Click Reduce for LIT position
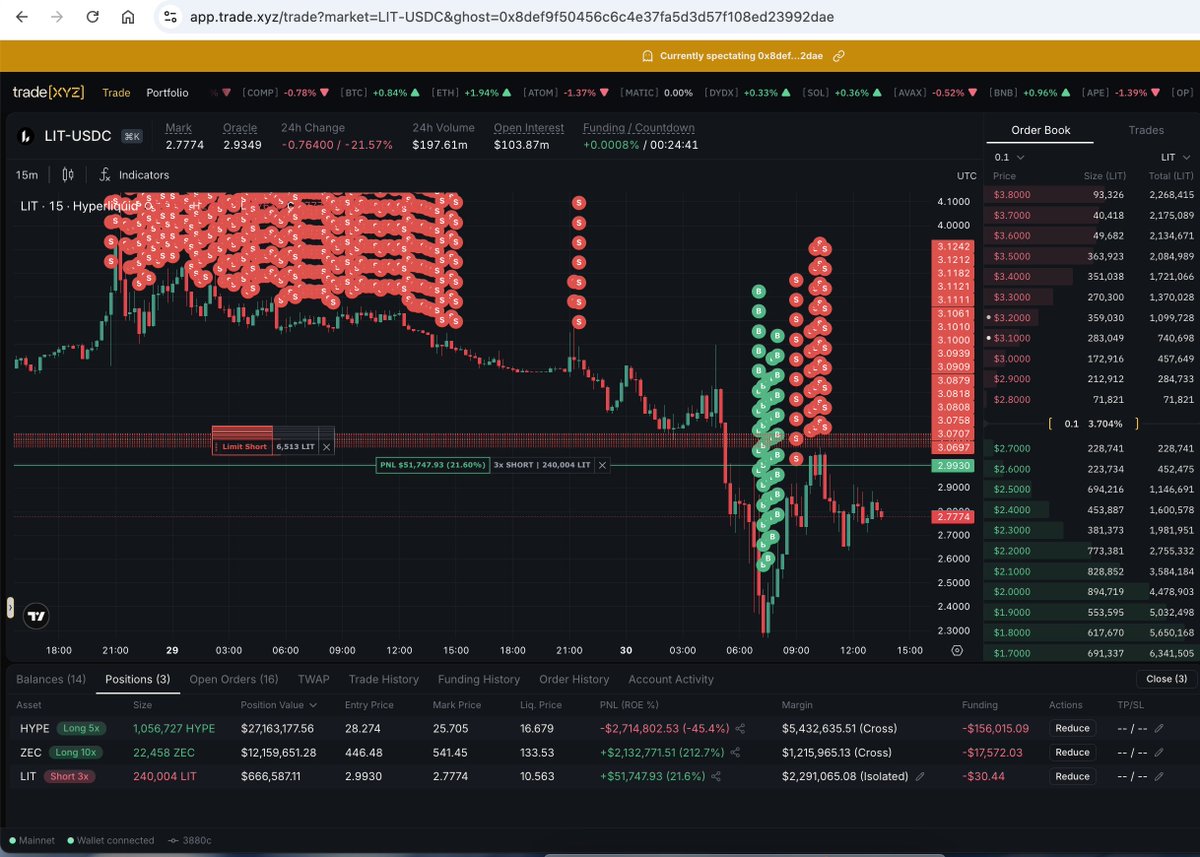This screenshot has height=857, width=1200. coord(1072,776)
